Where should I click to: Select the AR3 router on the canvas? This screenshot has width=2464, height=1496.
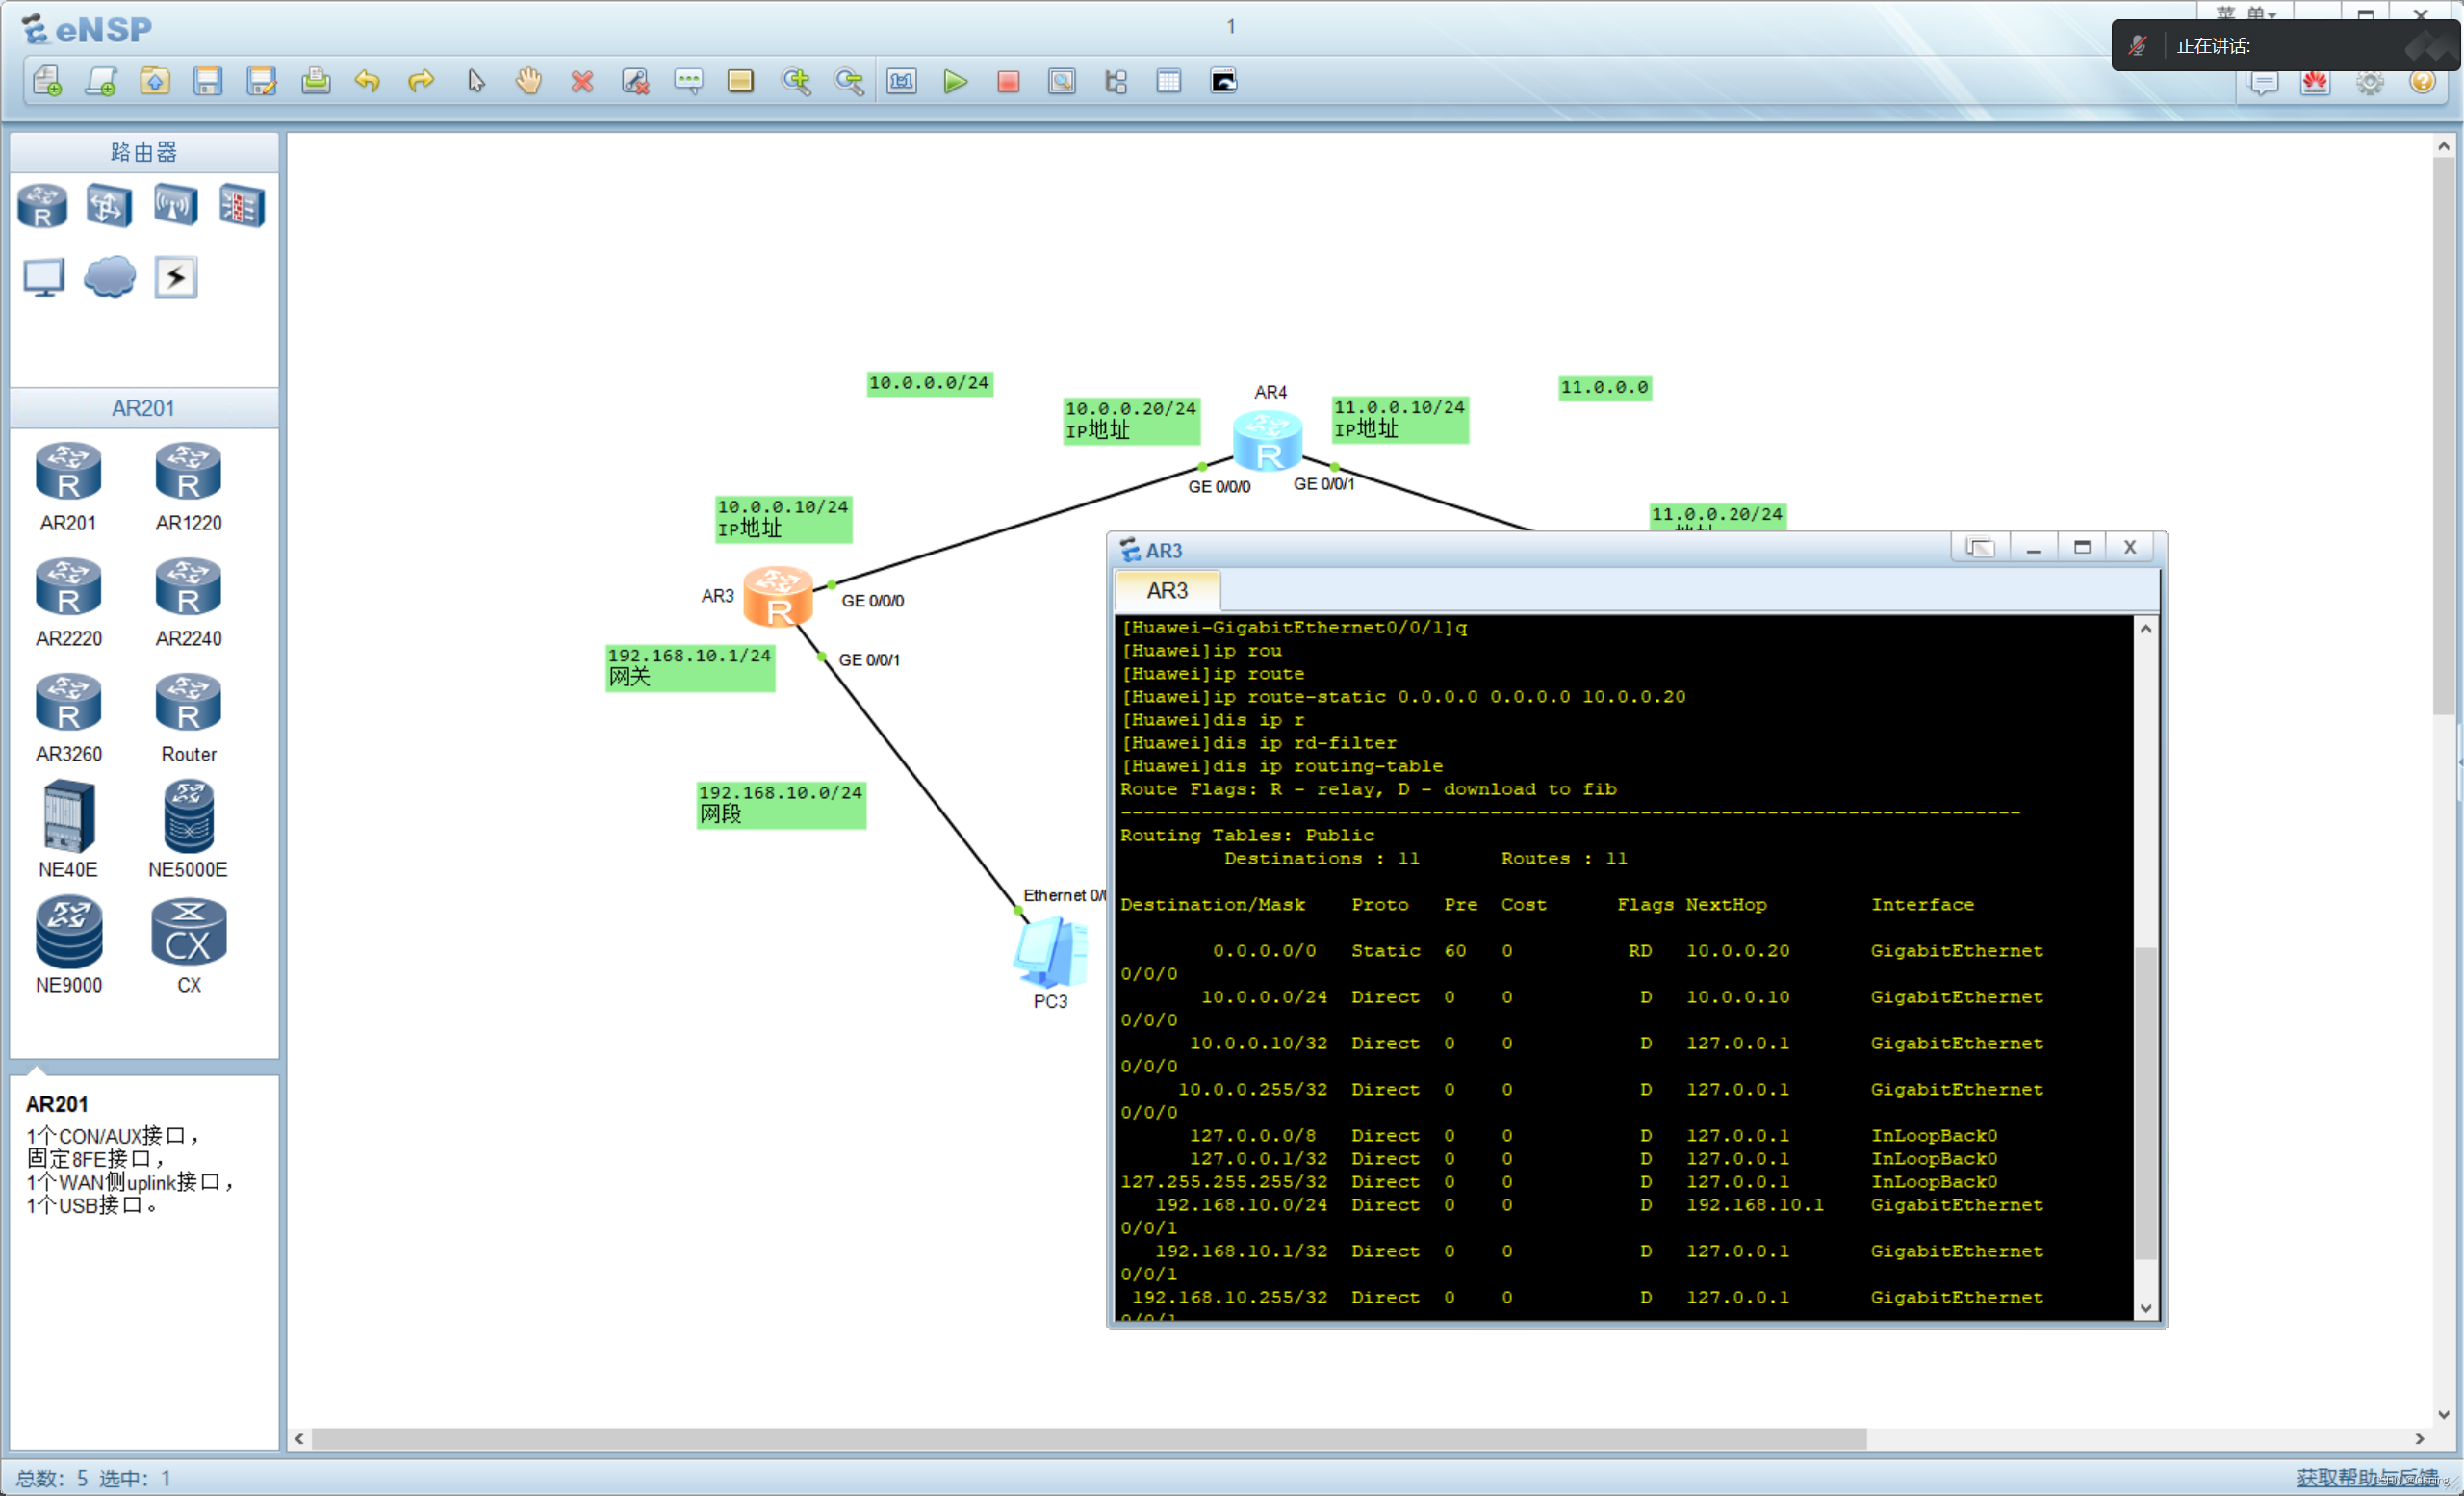778,596
